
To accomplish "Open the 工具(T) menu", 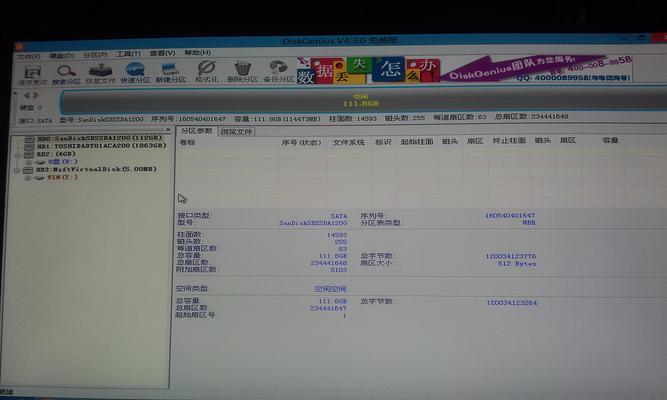I will click(128, 54).
